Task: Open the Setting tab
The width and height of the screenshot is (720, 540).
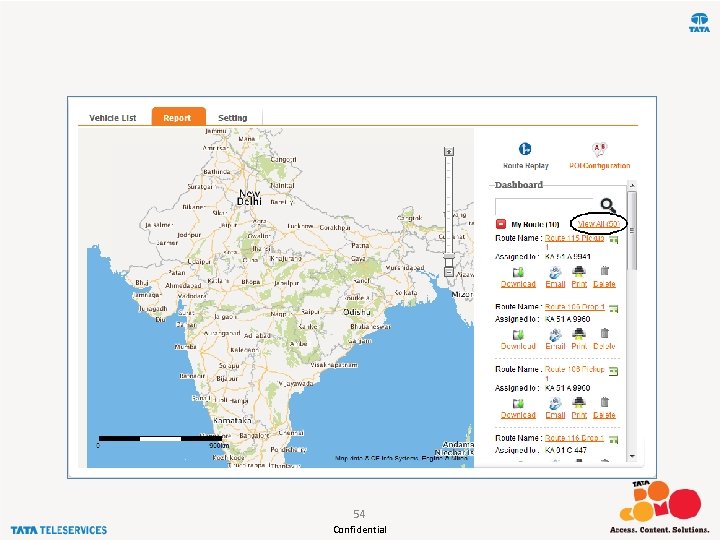Action: coord(232,118)
